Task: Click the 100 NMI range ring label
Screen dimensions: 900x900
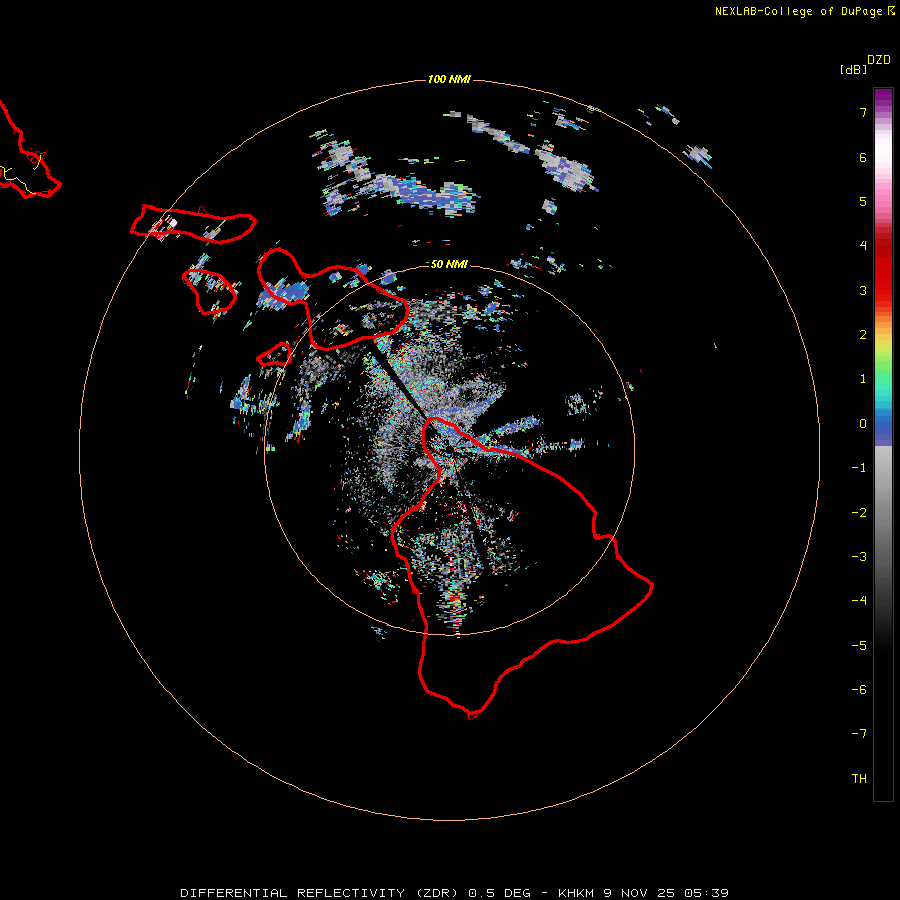Action: pyautogui.click(x=449, y=79)
